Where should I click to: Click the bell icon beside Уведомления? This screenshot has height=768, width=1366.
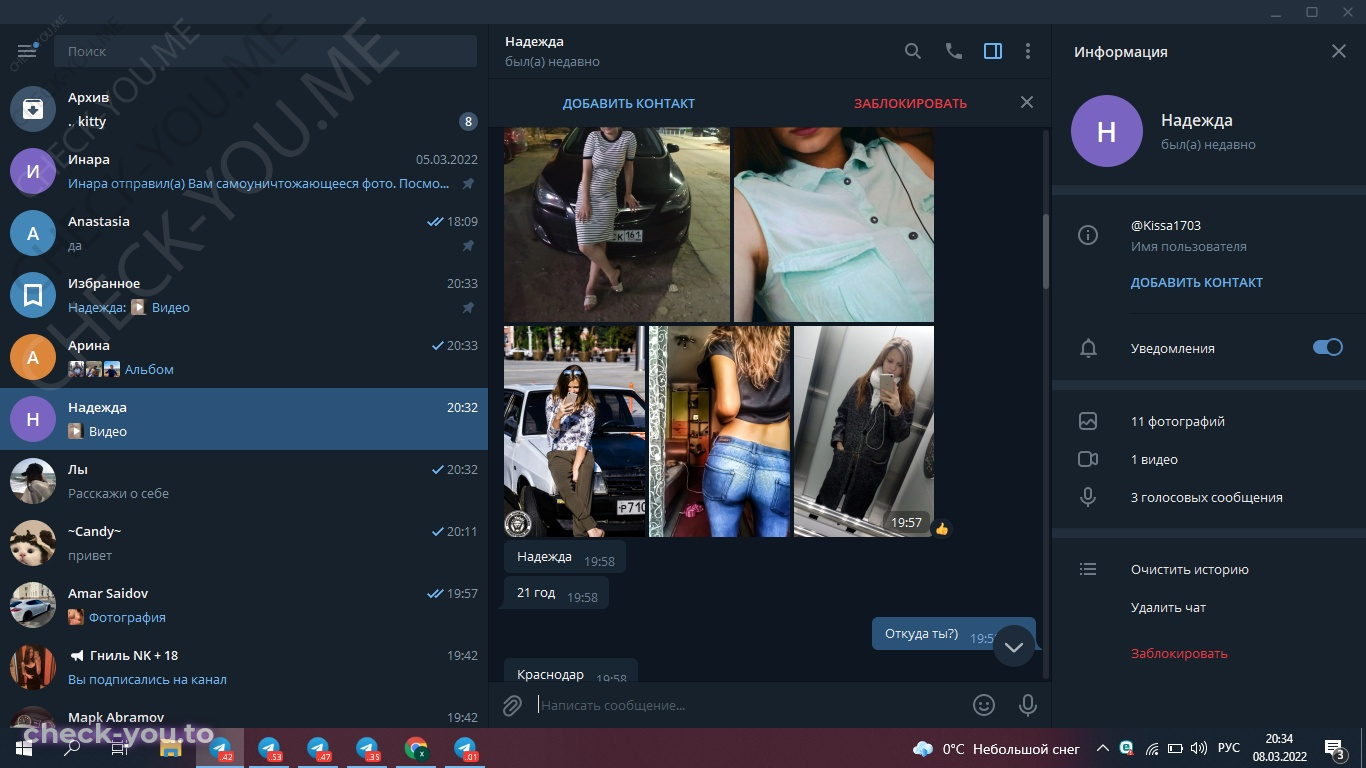1088,348
